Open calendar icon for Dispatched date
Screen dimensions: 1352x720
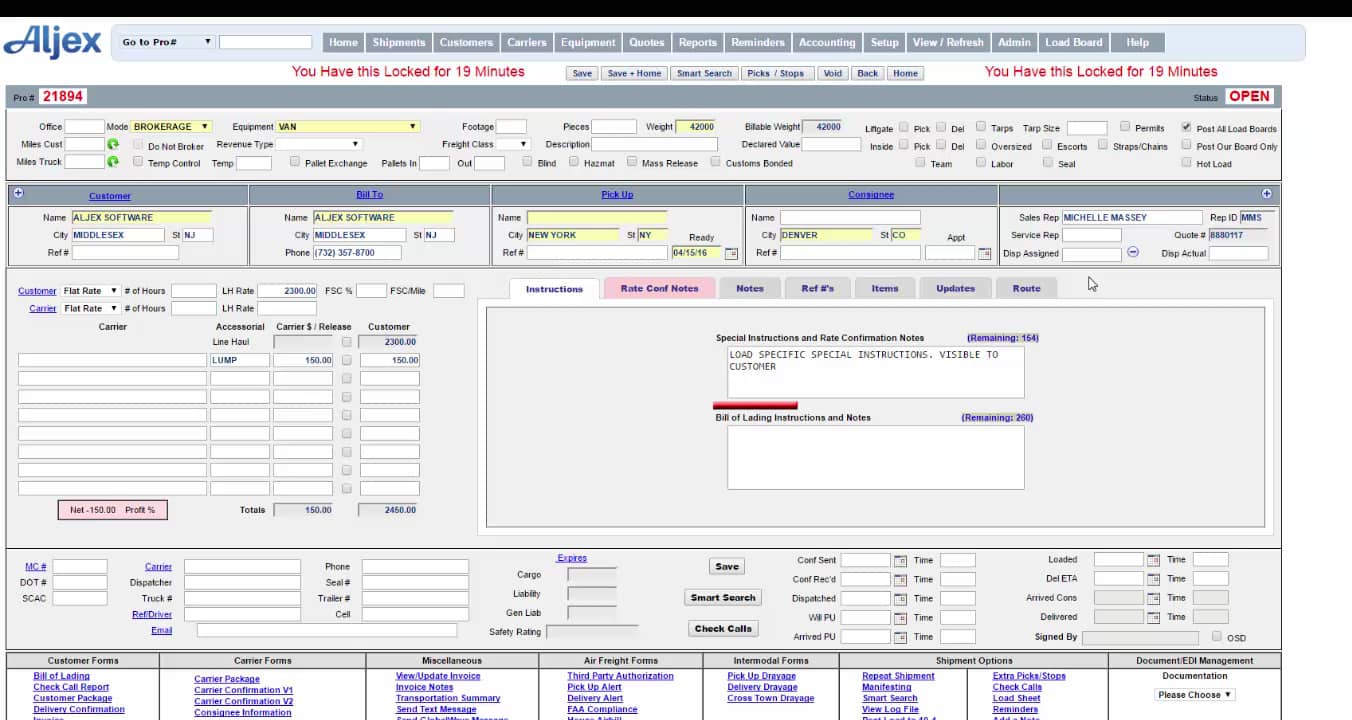[x=900, y=598]
